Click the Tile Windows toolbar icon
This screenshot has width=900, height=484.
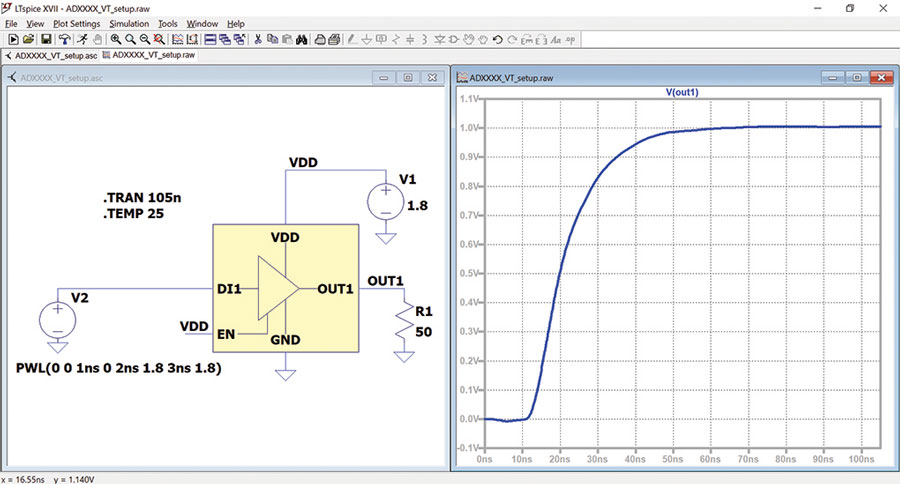210,39
